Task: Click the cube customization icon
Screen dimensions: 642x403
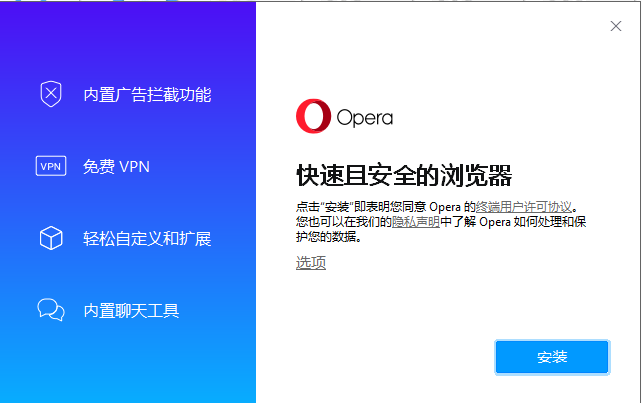Action: point(51,238)
